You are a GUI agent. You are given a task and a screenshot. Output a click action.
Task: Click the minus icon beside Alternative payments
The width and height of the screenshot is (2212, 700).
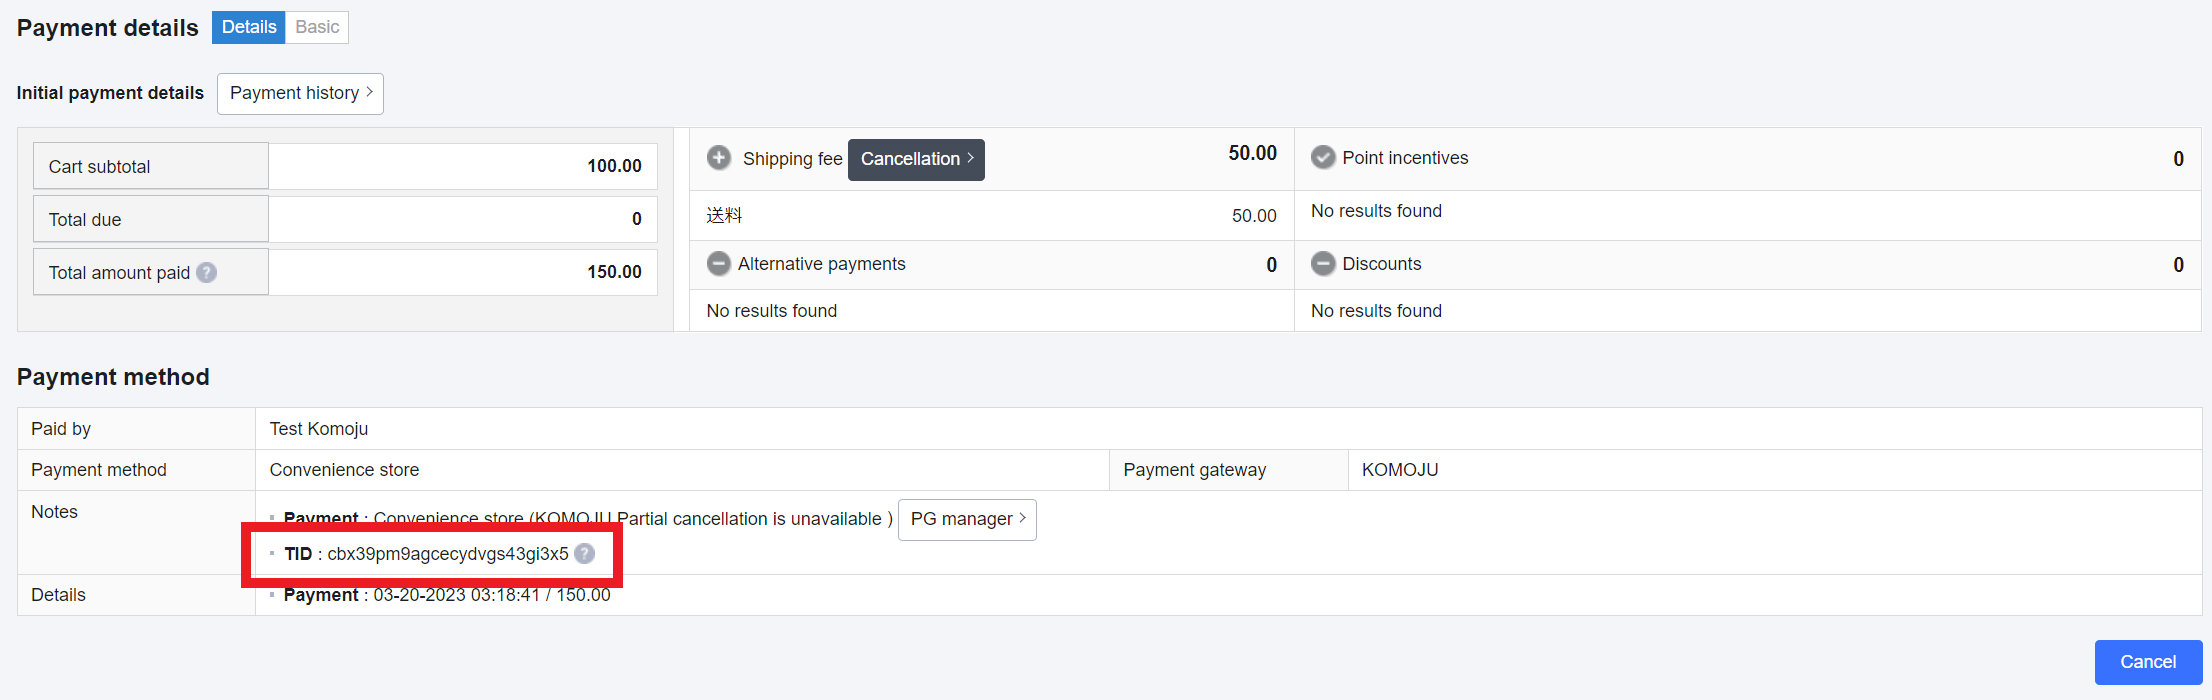click(718, 264)
